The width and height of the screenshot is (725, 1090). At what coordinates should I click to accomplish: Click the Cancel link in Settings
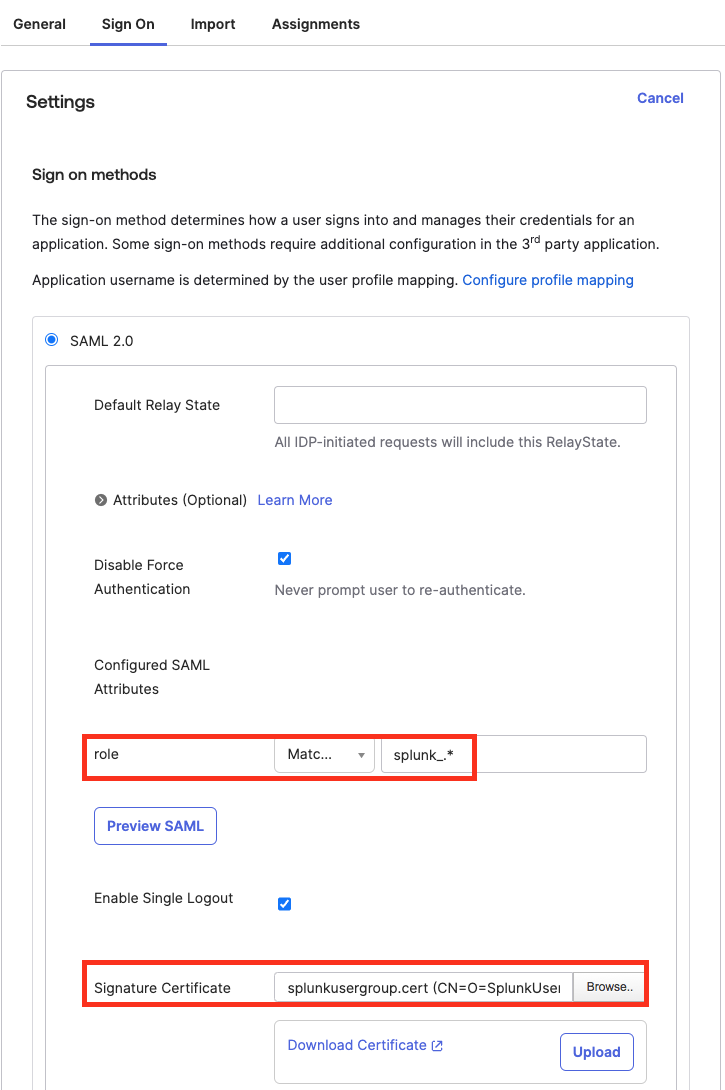[660, 98]
